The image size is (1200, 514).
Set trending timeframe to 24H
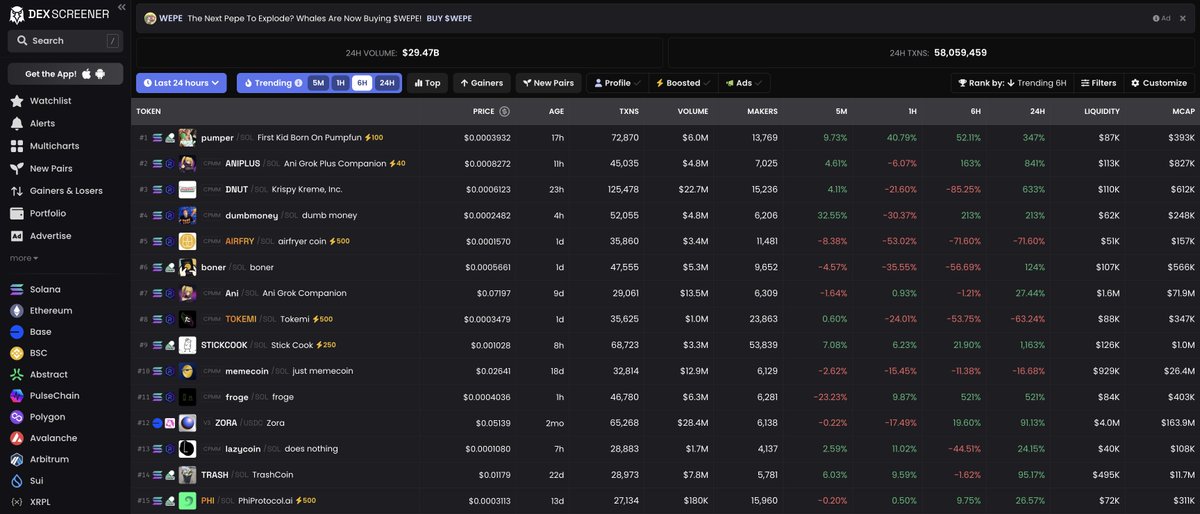pos(387,83)
